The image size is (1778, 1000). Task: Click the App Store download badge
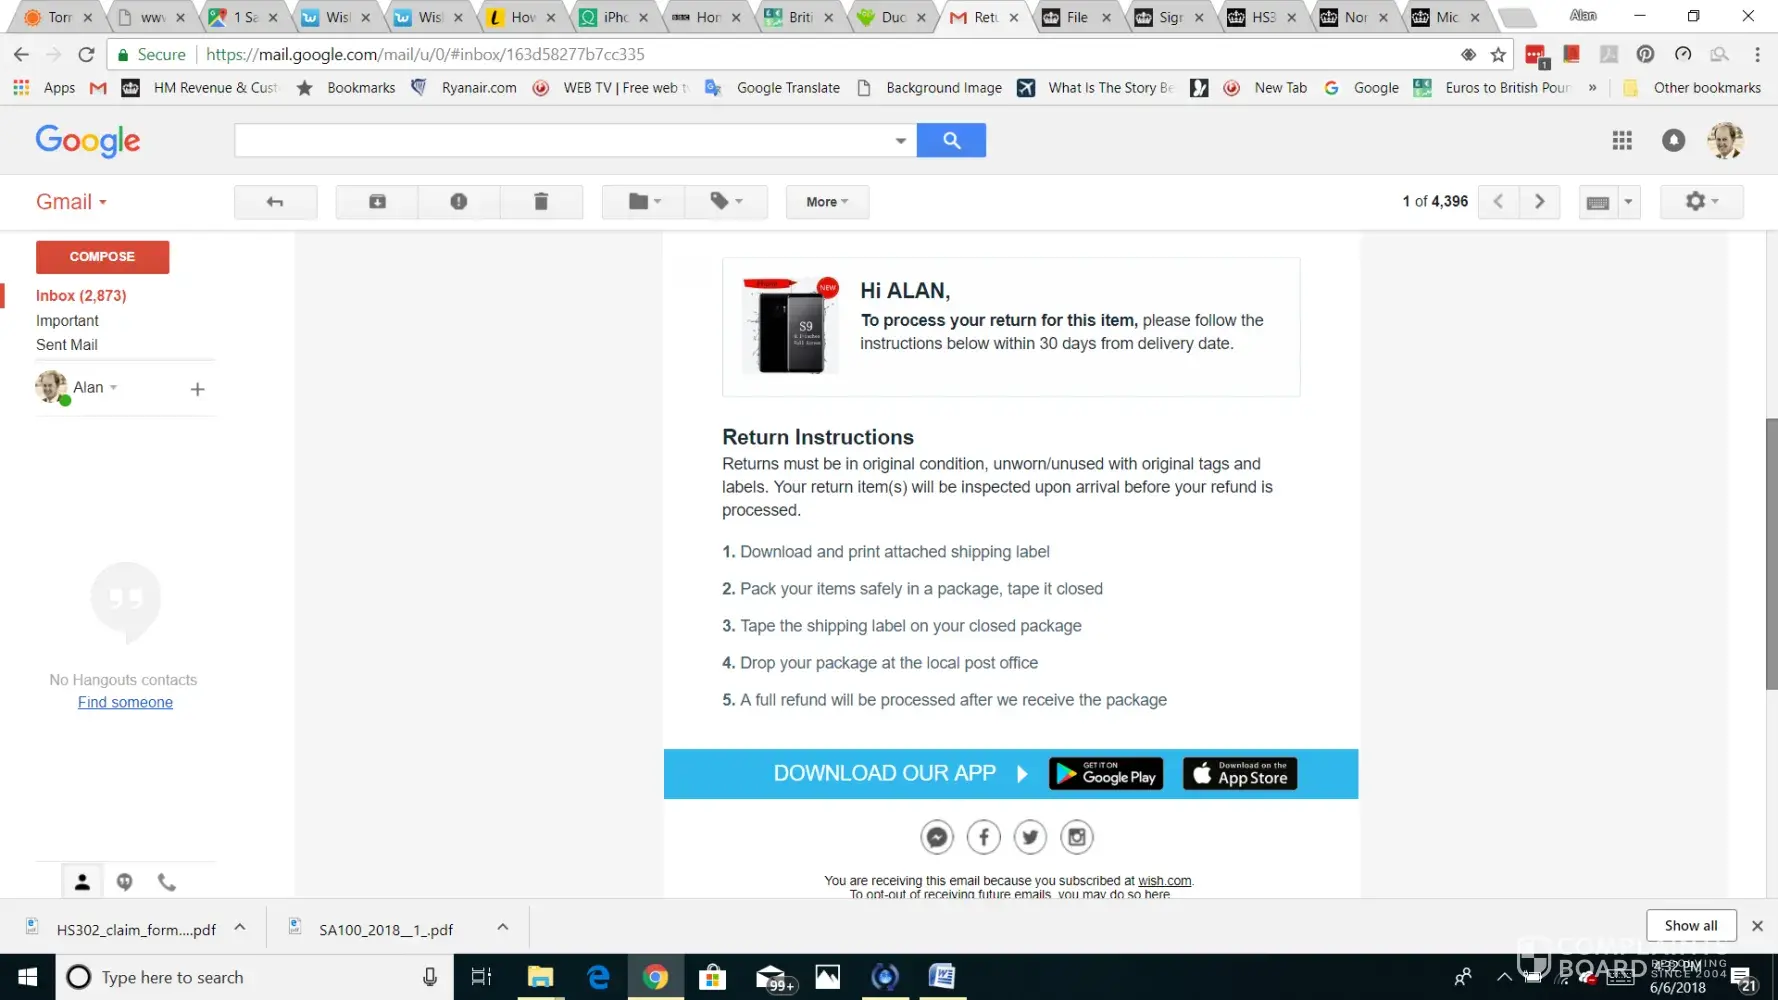[x=1240, y=774]
